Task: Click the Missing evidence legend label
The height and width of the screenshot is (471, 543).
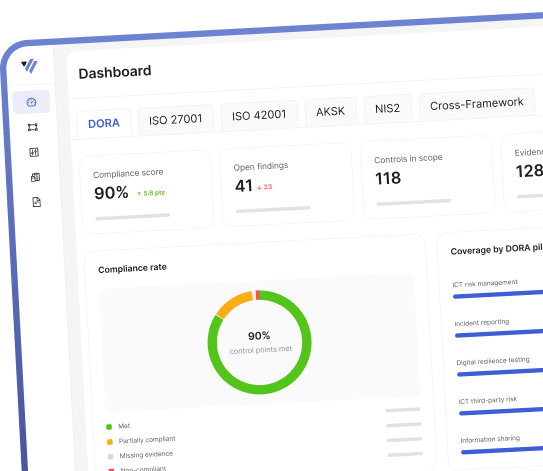Action: pyautogui.click(x=146, y=455)
